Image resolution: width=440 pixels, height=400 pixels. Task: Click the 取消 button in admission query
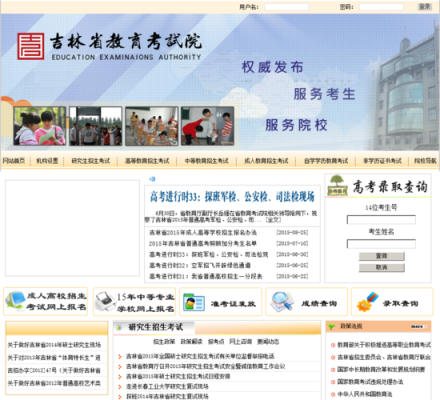coord(382,267)
